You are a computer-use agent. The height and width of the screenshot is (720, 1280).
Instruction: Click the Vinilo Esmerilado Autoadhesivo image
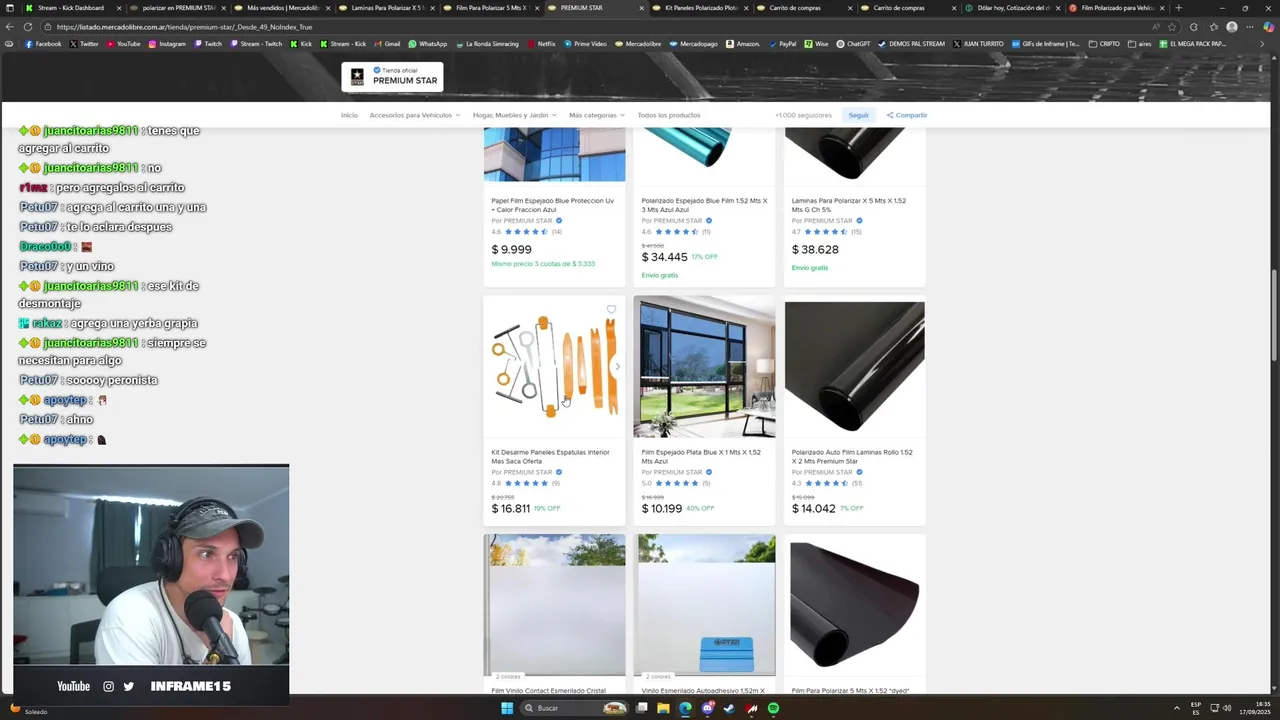[x=704, y=605]
